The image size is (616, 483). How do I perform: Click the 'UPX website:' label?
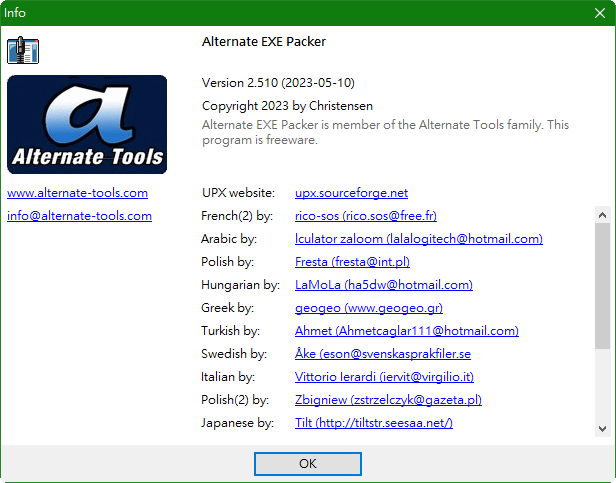click(238, 193)
